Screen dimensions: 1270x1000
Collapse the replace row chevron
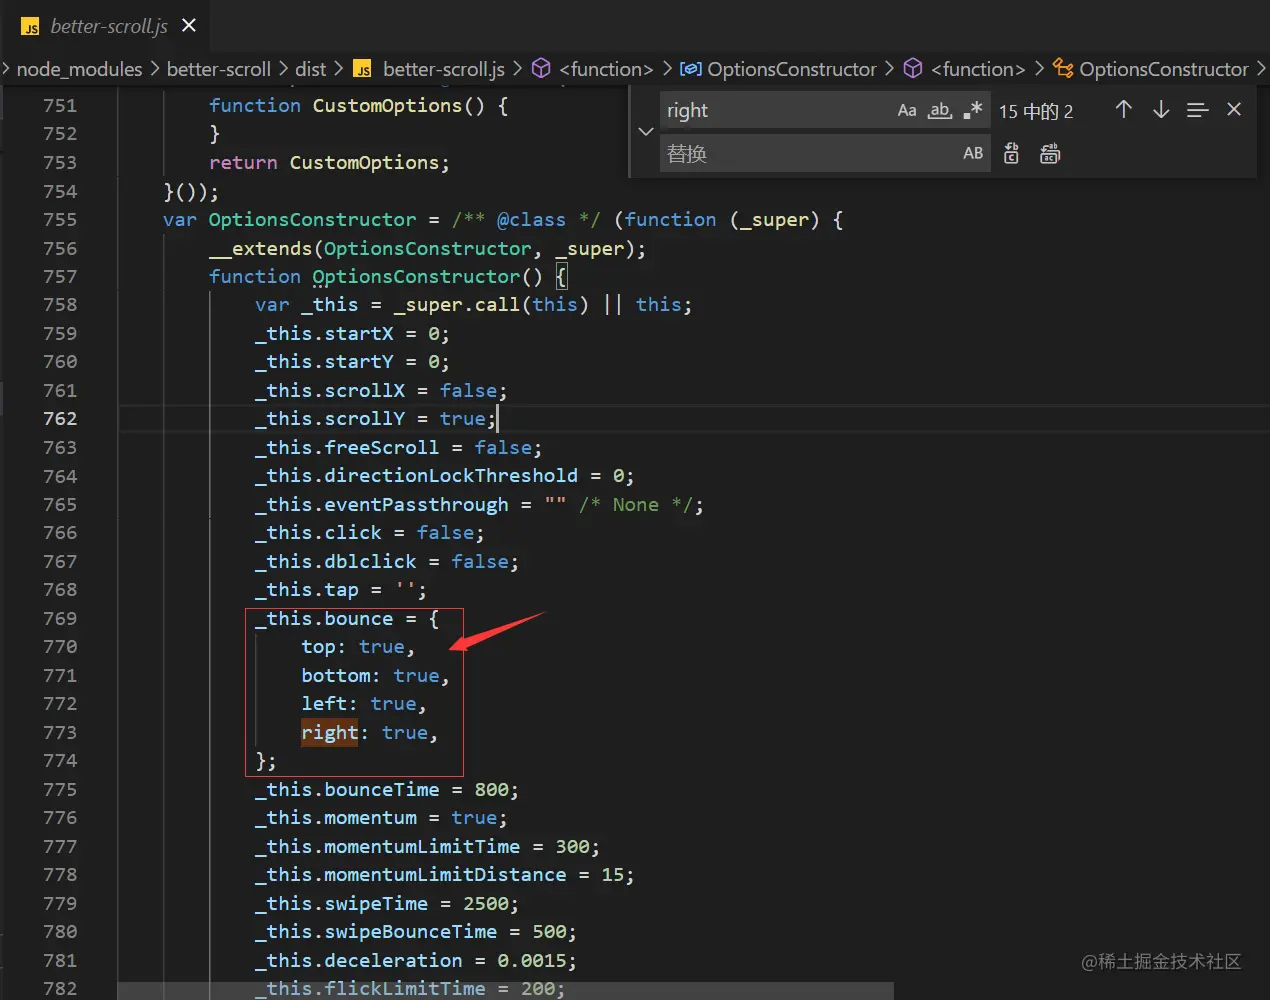[645, 131]
